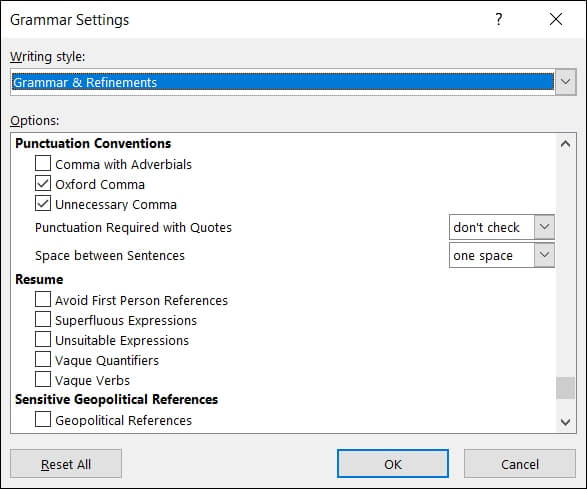Tick the Unsuitable Expressions checkbox
Viewport: 587px width, 489px height.
pyautogui.click(x=43, y=339)
